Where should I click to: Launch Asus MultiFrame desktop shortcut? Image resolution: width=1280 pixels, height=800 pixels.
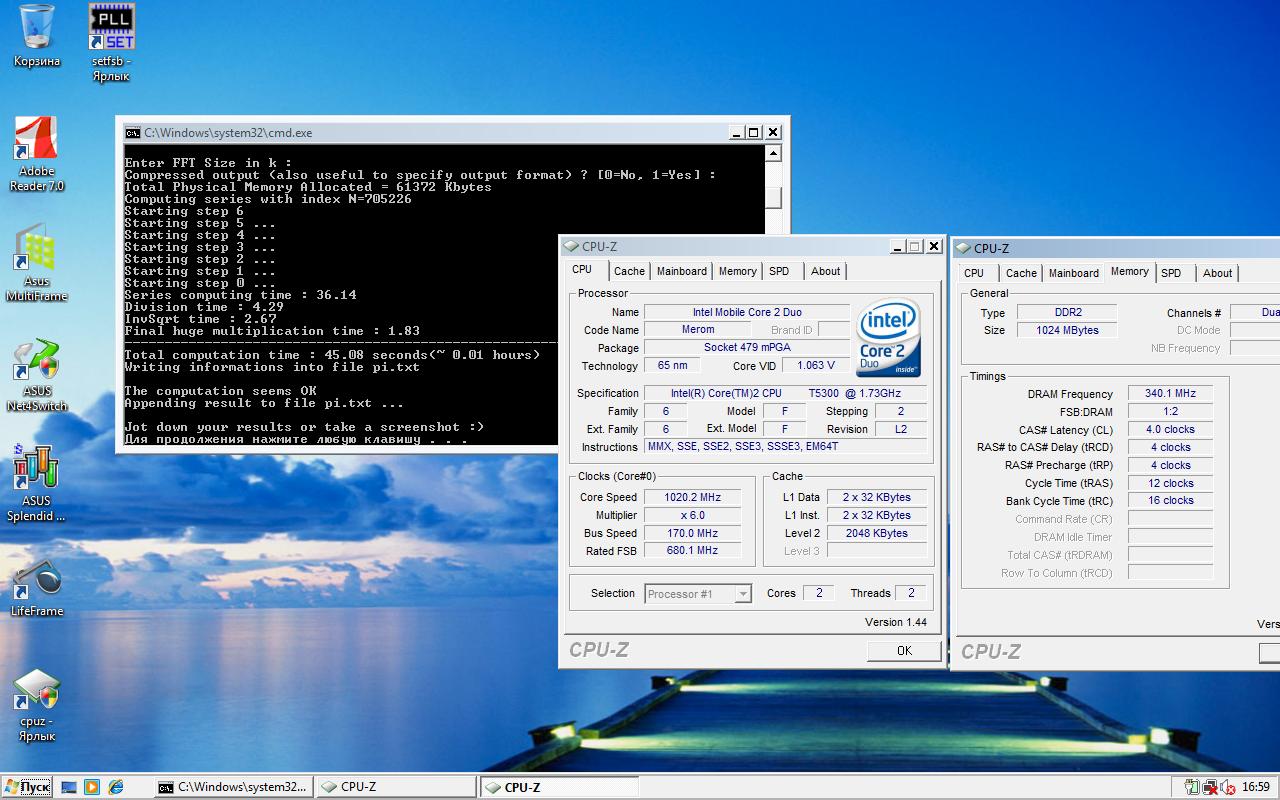pyautogui.click(x=37, y=263)
